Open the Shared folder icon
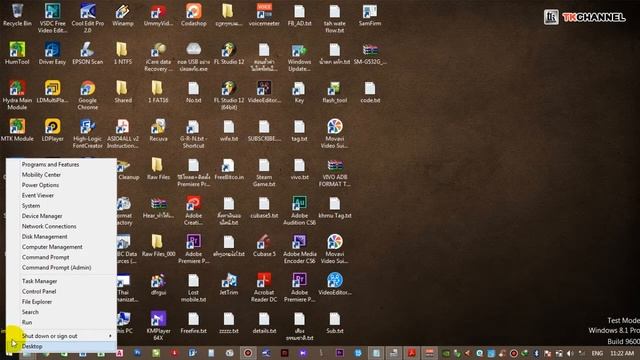This screenshot has width=640, height=360. [x=123, y=91]
